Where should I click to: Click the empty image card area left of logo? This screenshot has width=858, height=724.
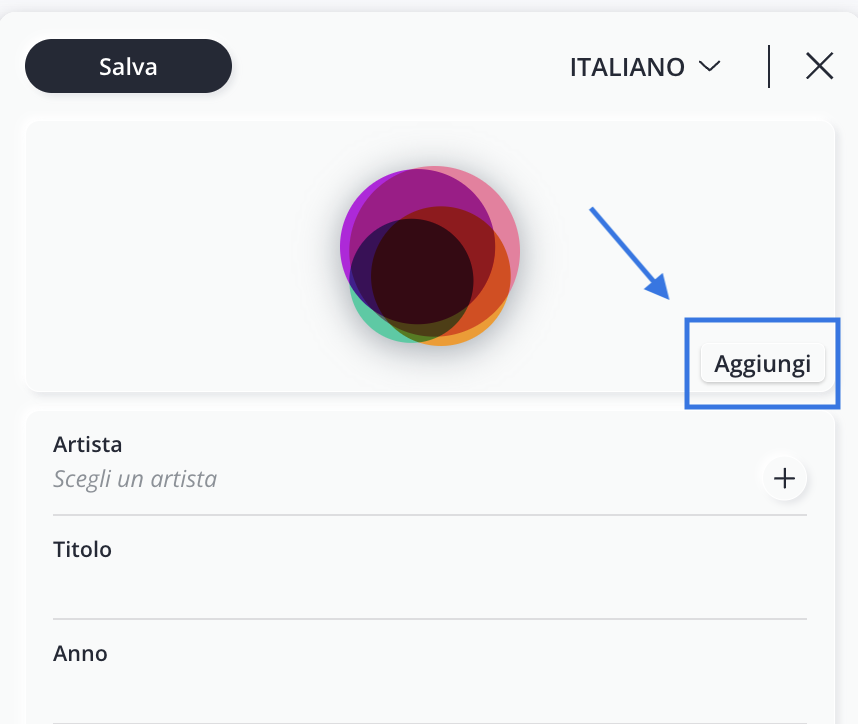(164, 256)
